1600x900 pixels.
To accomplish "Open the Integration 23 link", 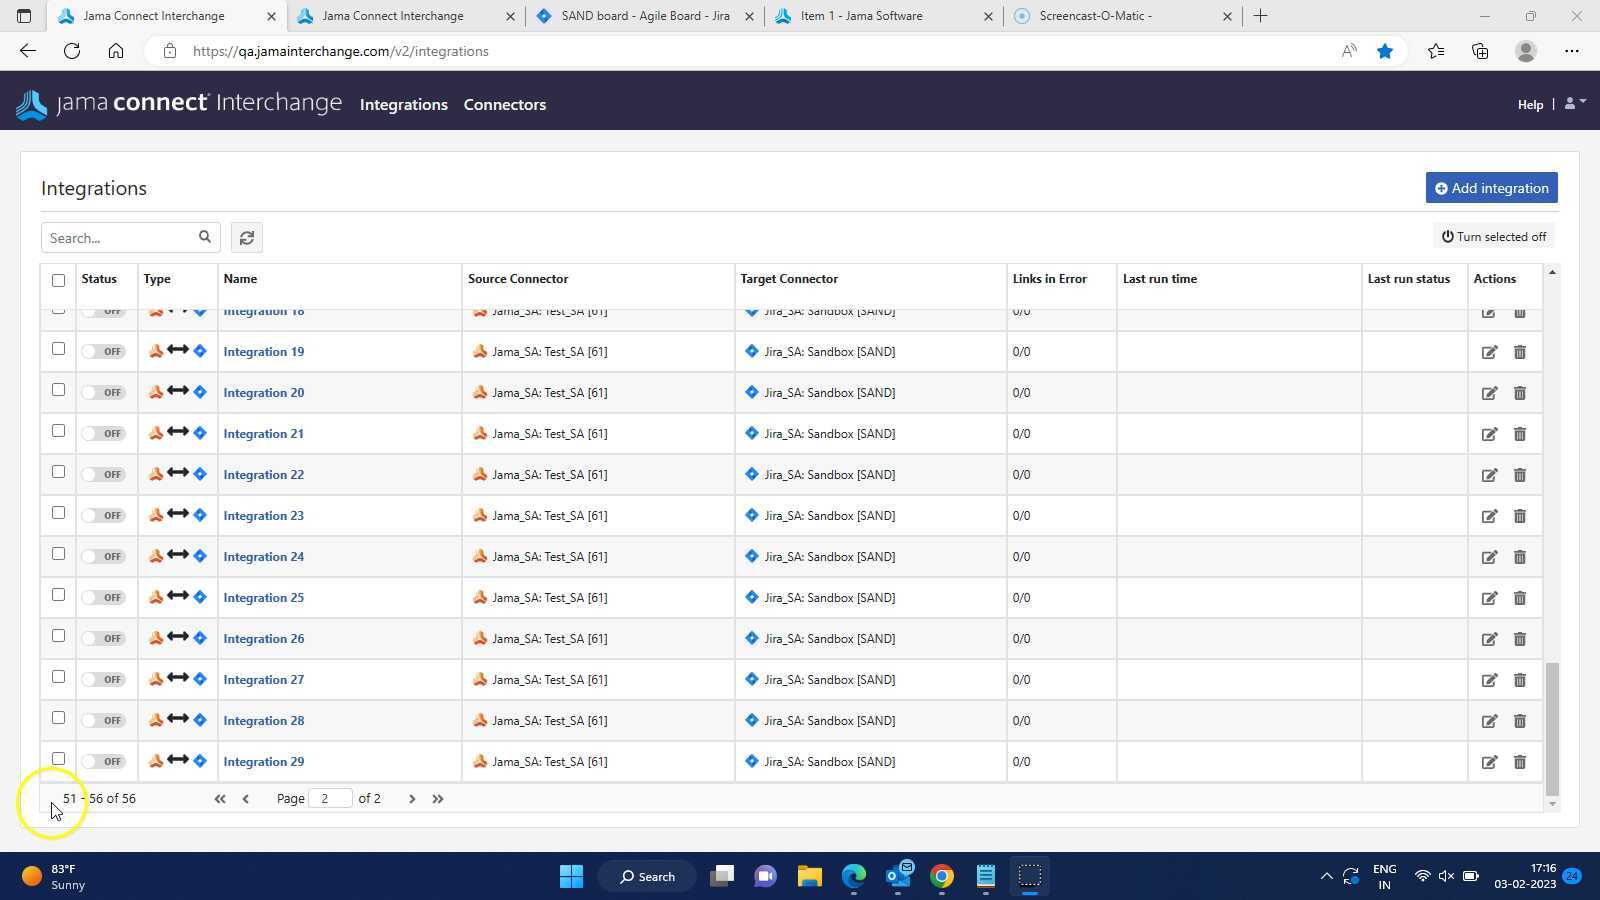I will [x=263, y=515].
